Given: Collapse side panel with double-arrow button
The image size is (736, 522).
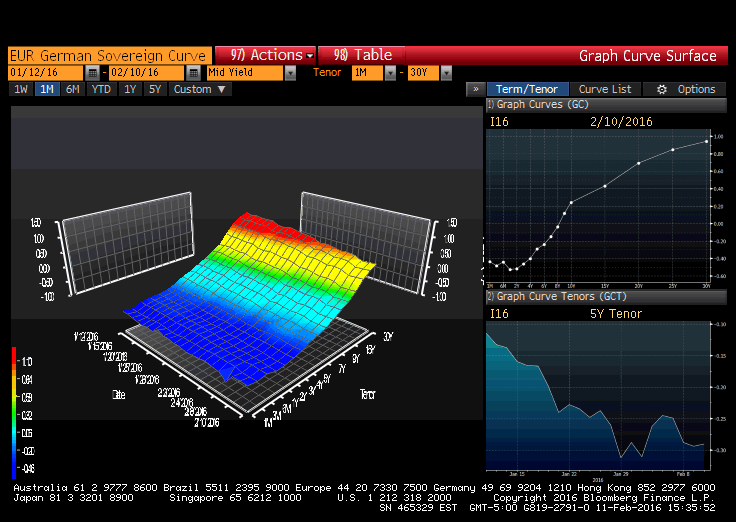Looking at the screenshot, I should [x=475, y=89].
